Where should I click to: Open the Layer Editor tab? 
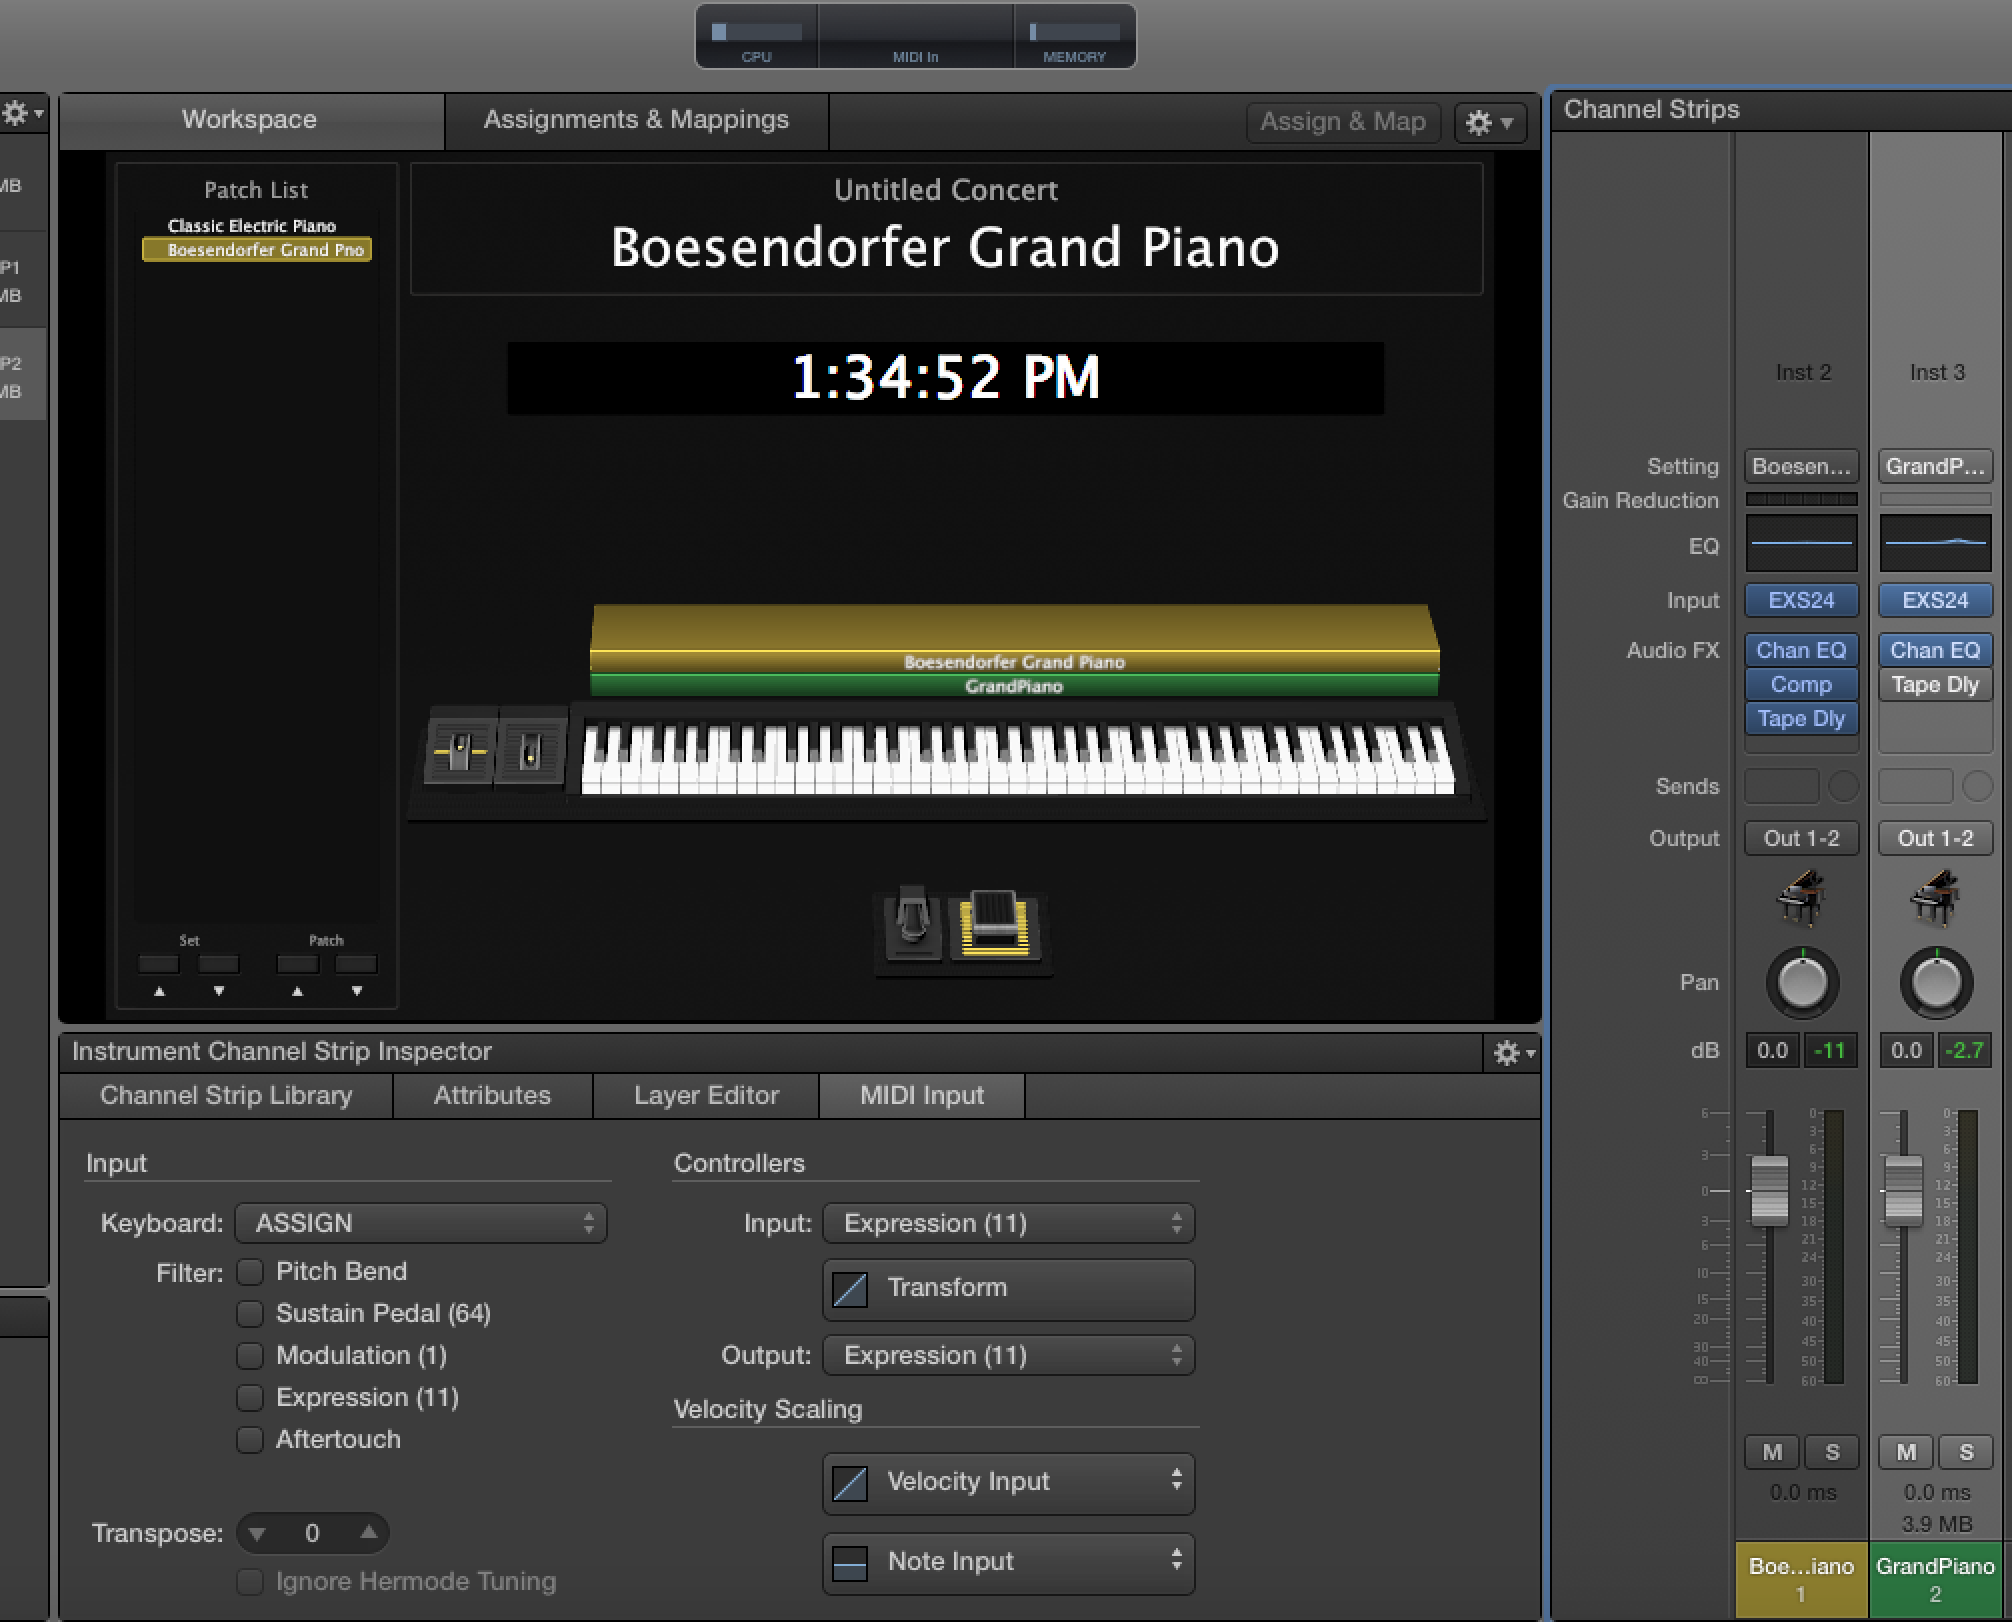click(706, 1095)
